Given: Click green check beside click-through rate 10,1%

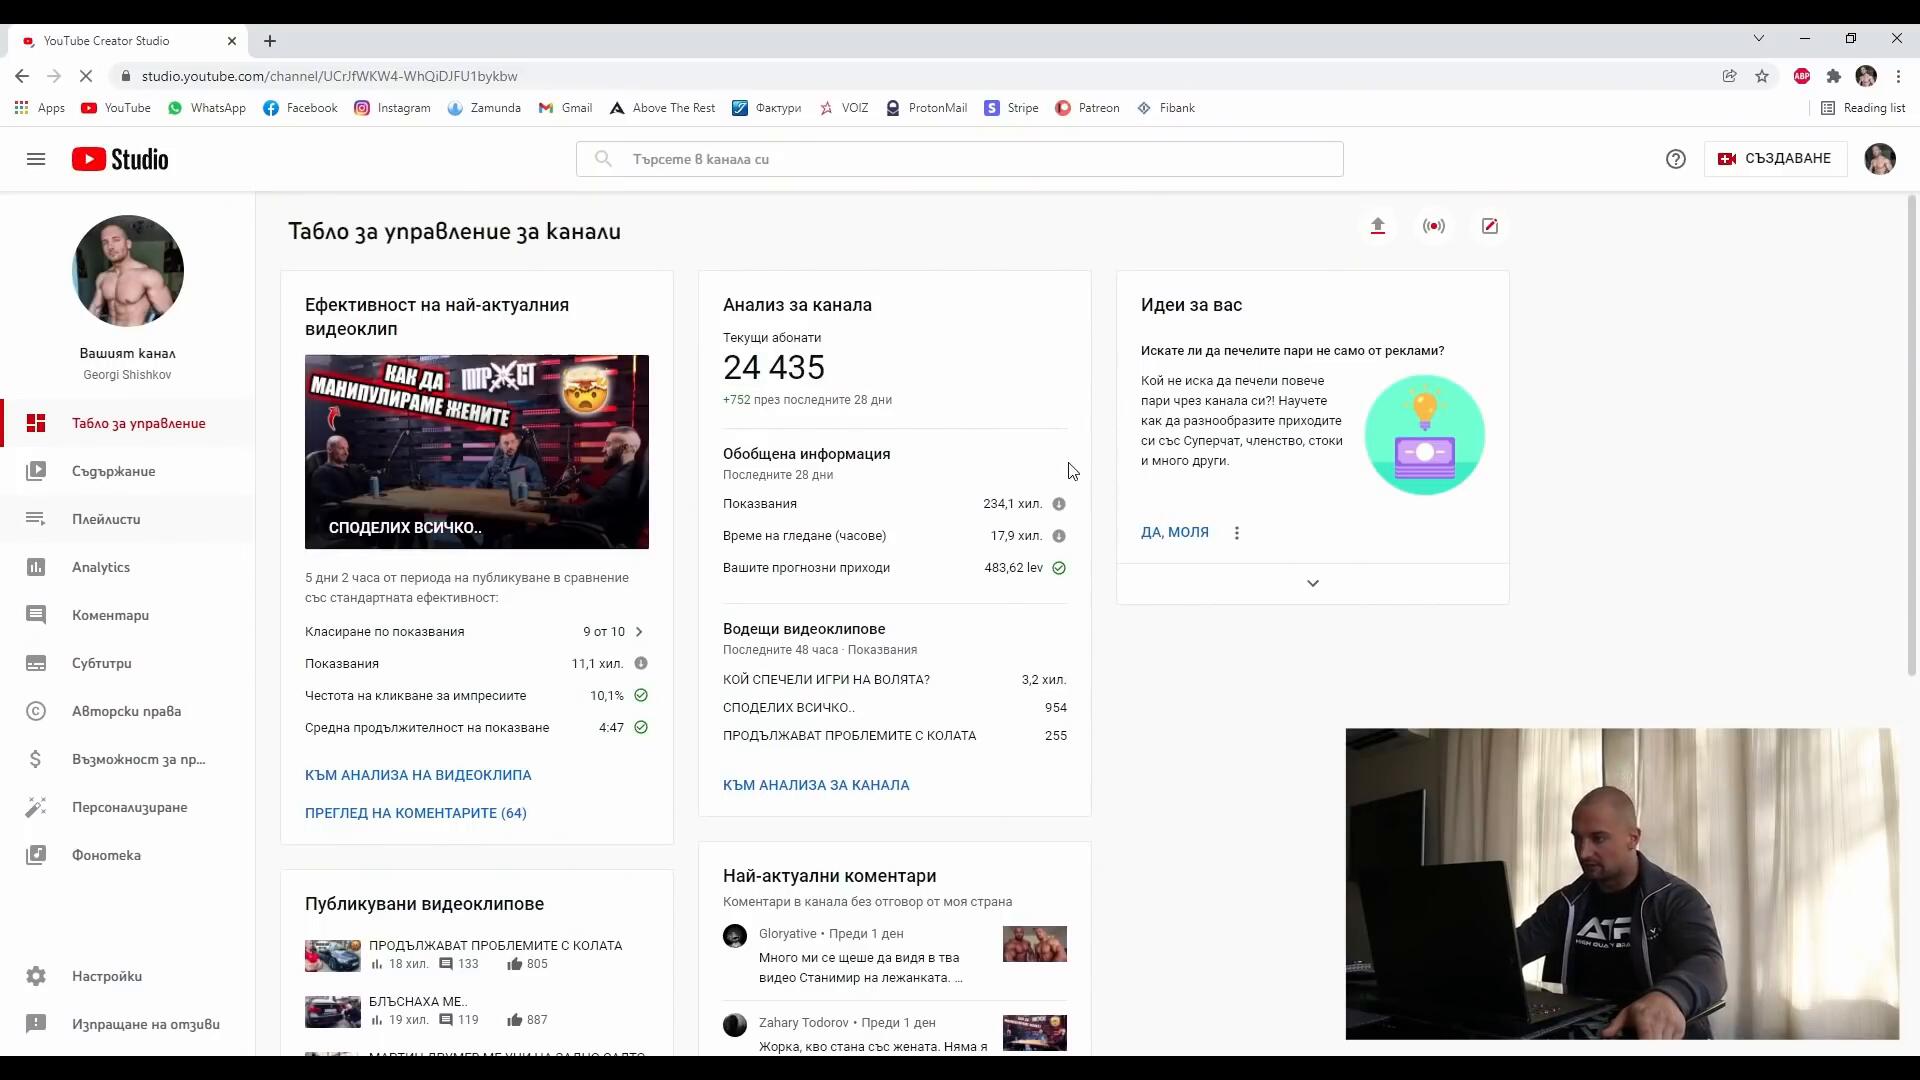Looking at the screenshot, I should point(641,696).
